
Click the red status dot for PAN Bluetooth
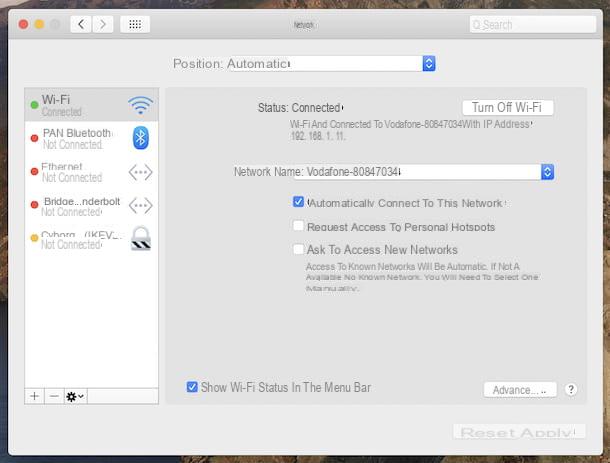tap(34, 138)
